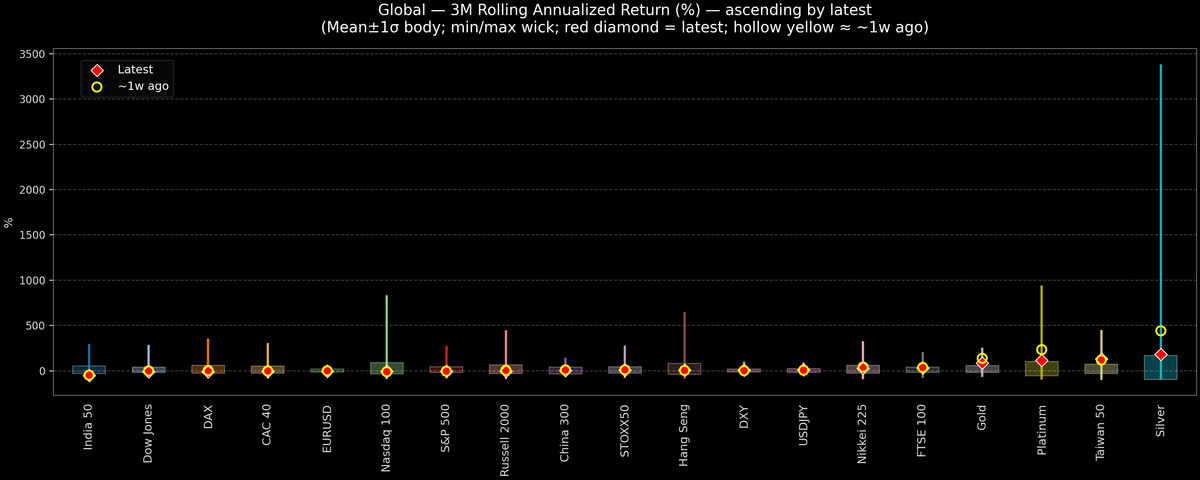Click Platinum's red diamond latest marker

tap(1041, 361)
